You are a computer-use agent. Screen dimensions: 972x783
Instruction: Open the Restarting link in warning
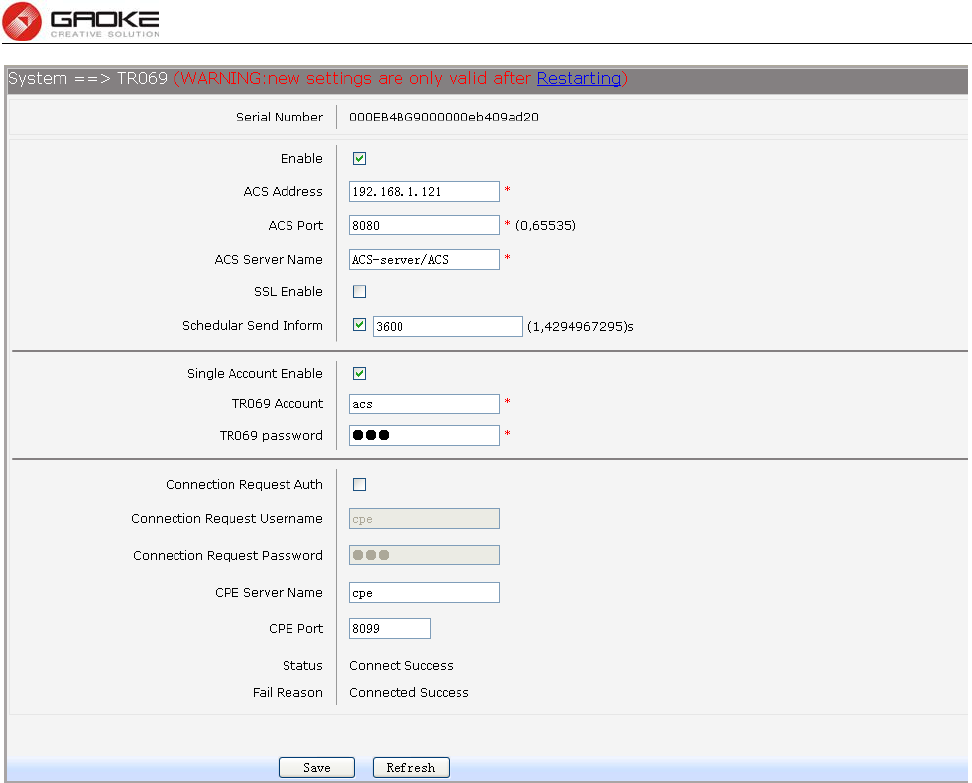(579, 78)
